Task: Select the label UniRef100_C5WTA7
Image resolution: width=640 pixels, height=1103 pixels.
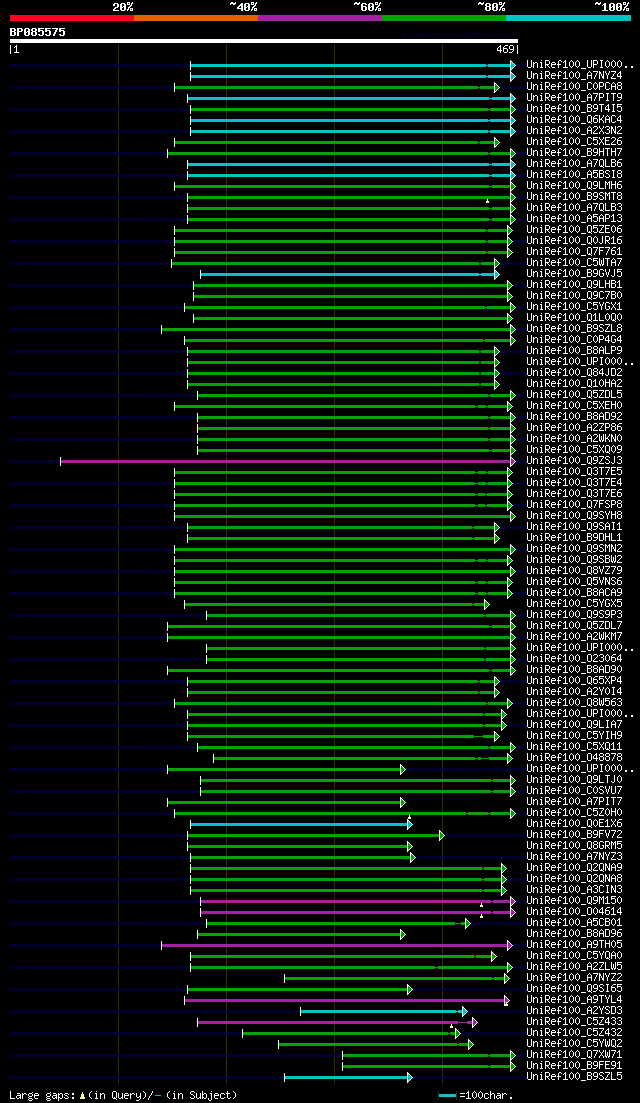Action: (575, 263)
